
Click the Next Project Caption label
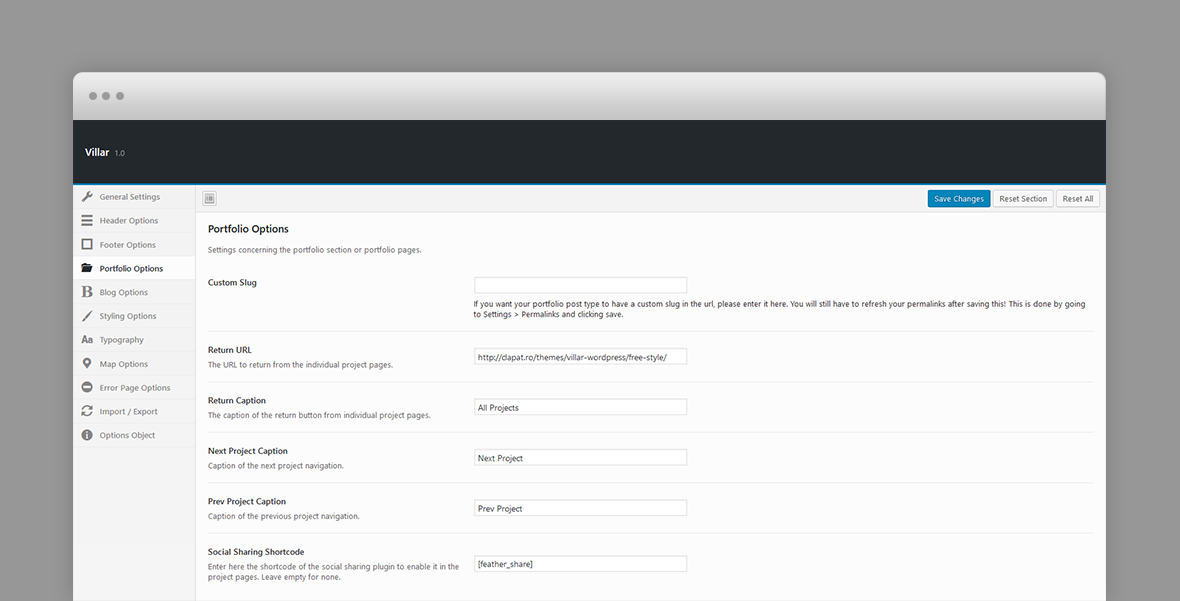tap(248, 451)
